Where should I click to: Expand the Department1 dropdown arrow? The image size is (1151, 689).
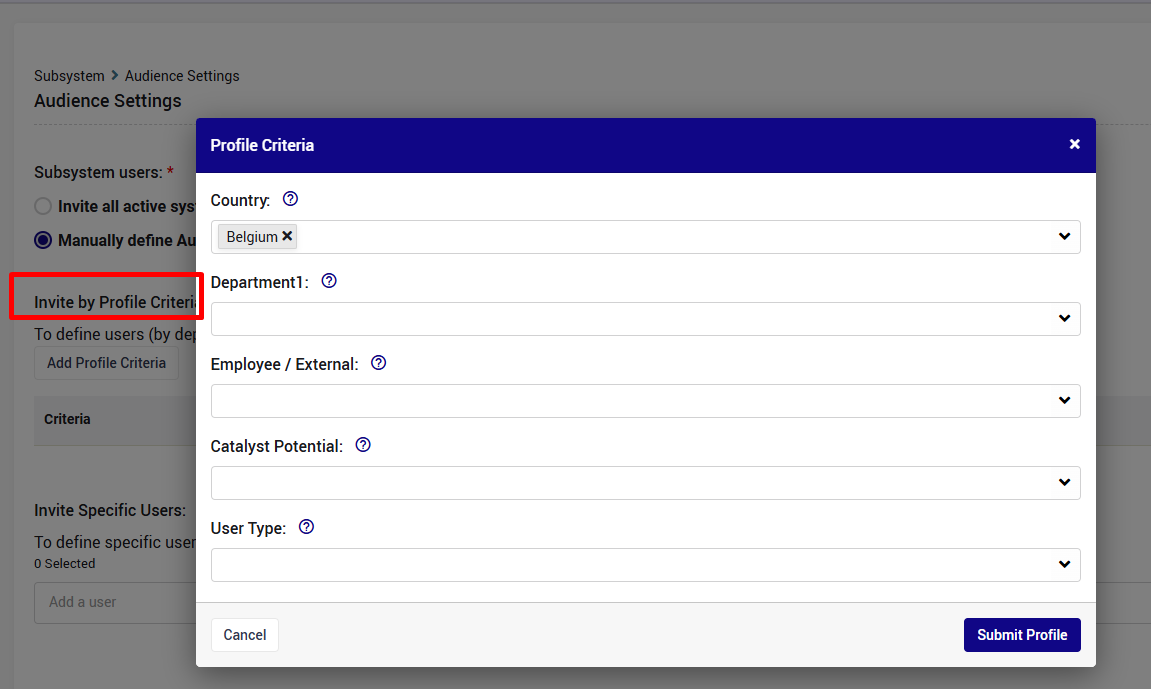pos(1064,318)
